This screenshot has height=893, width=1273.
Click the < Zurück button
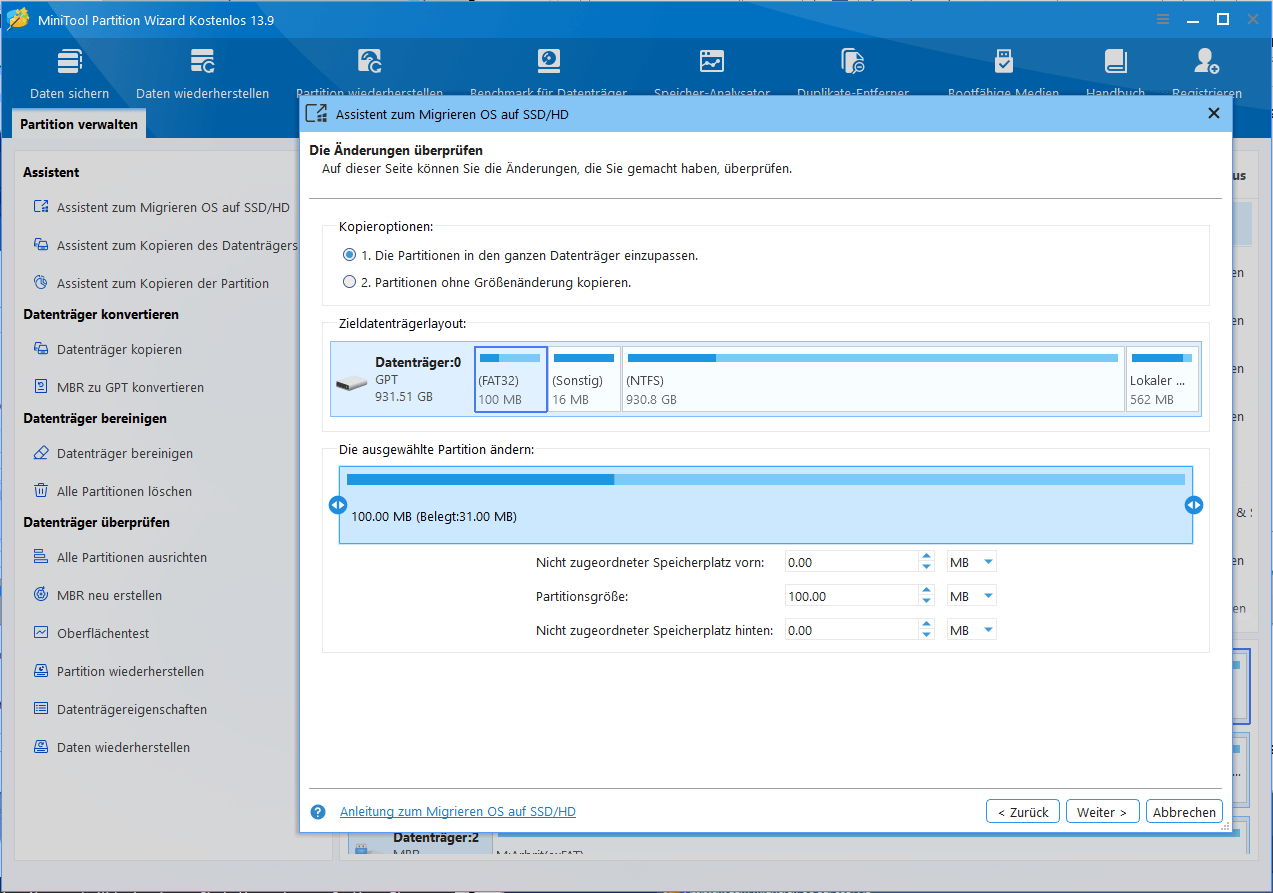(x=1023, y=812)
